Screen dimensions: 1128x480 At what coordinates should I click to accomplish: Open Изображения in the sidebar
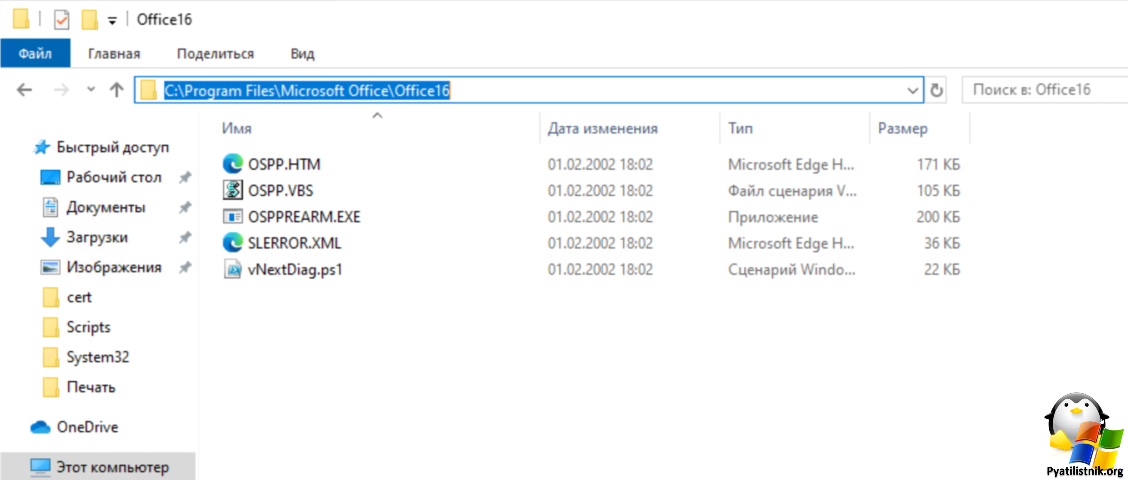click(114, 267)
